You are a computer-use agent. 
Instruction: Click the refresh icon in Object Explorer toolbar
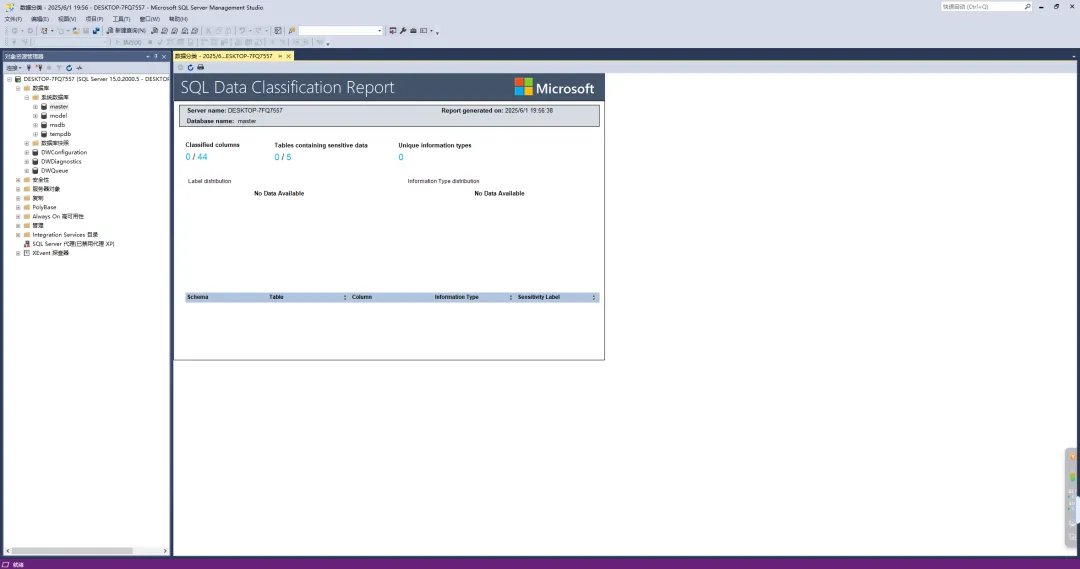click(69, 68)
